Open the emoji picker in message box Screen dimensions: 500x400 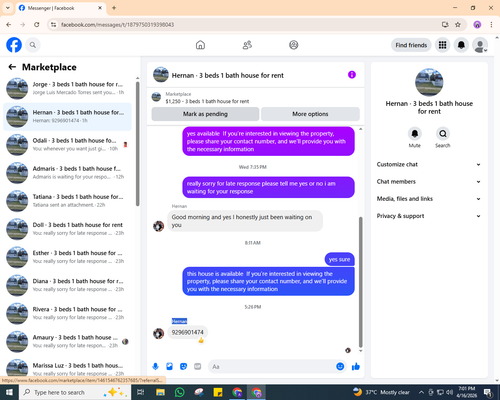pyautogui.click(x=340, y=367)
